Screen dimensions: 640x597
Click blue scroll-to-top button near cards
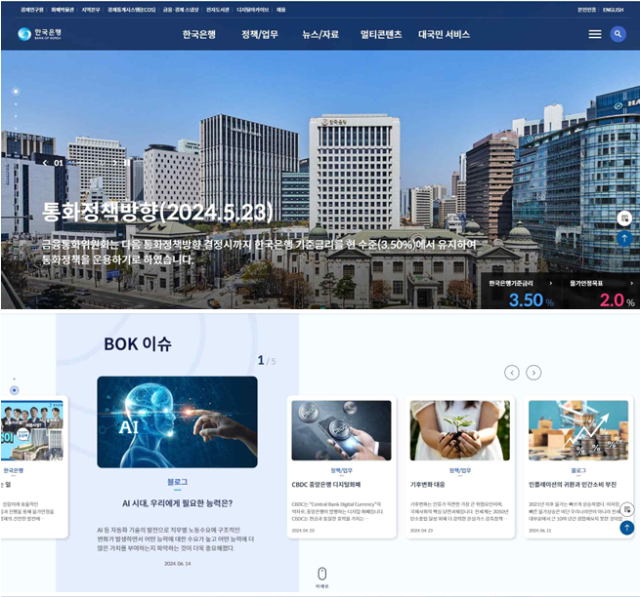tap(626, 527)
